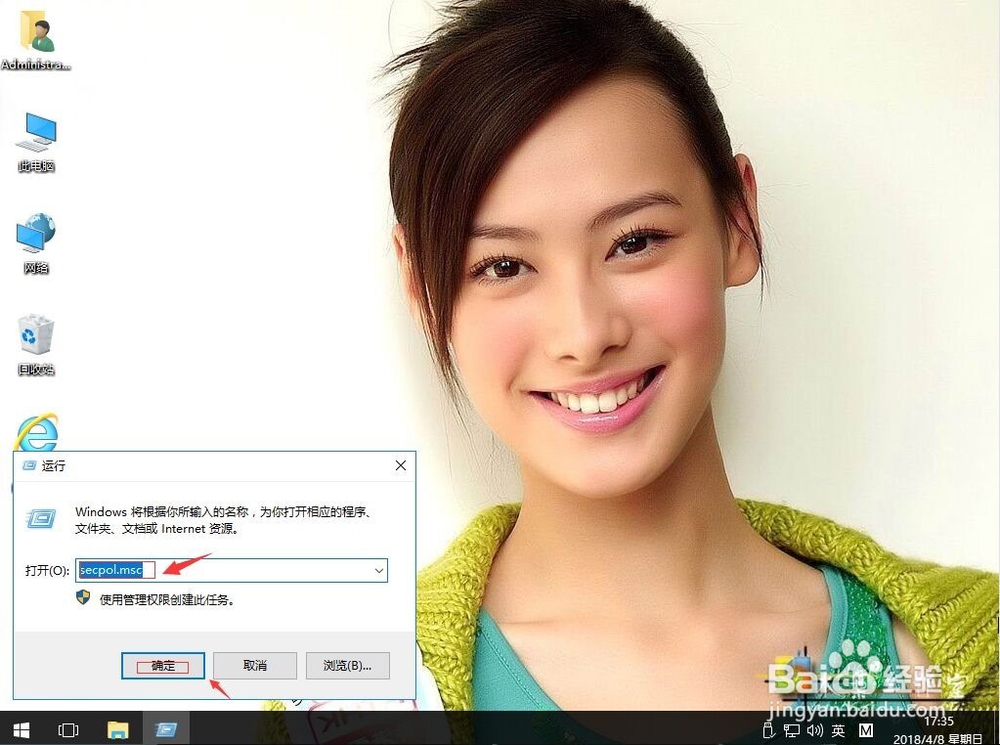This screenshot has width=1000, height=745.
Task: Open File Explorer from the taskbar
Action: click(x=117, y=730)
